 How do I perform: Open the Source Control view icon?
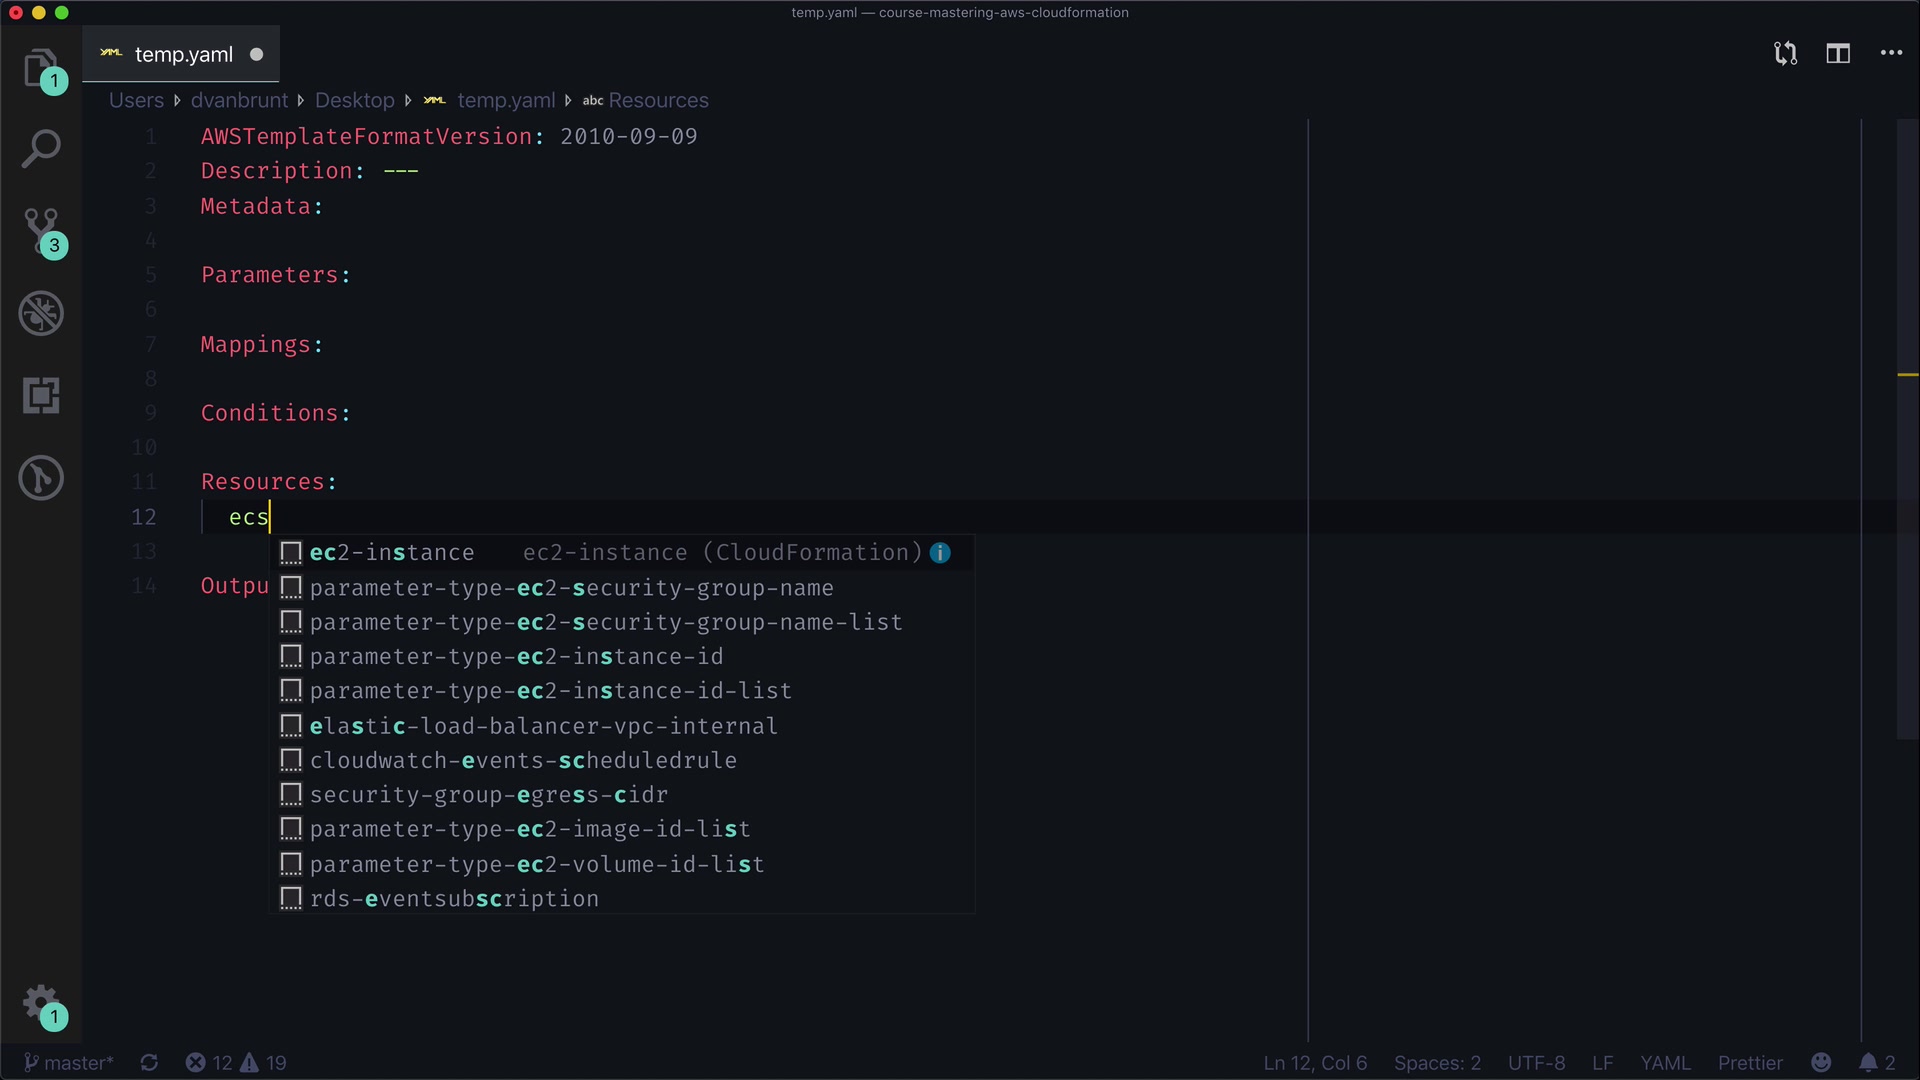point(41,231)
